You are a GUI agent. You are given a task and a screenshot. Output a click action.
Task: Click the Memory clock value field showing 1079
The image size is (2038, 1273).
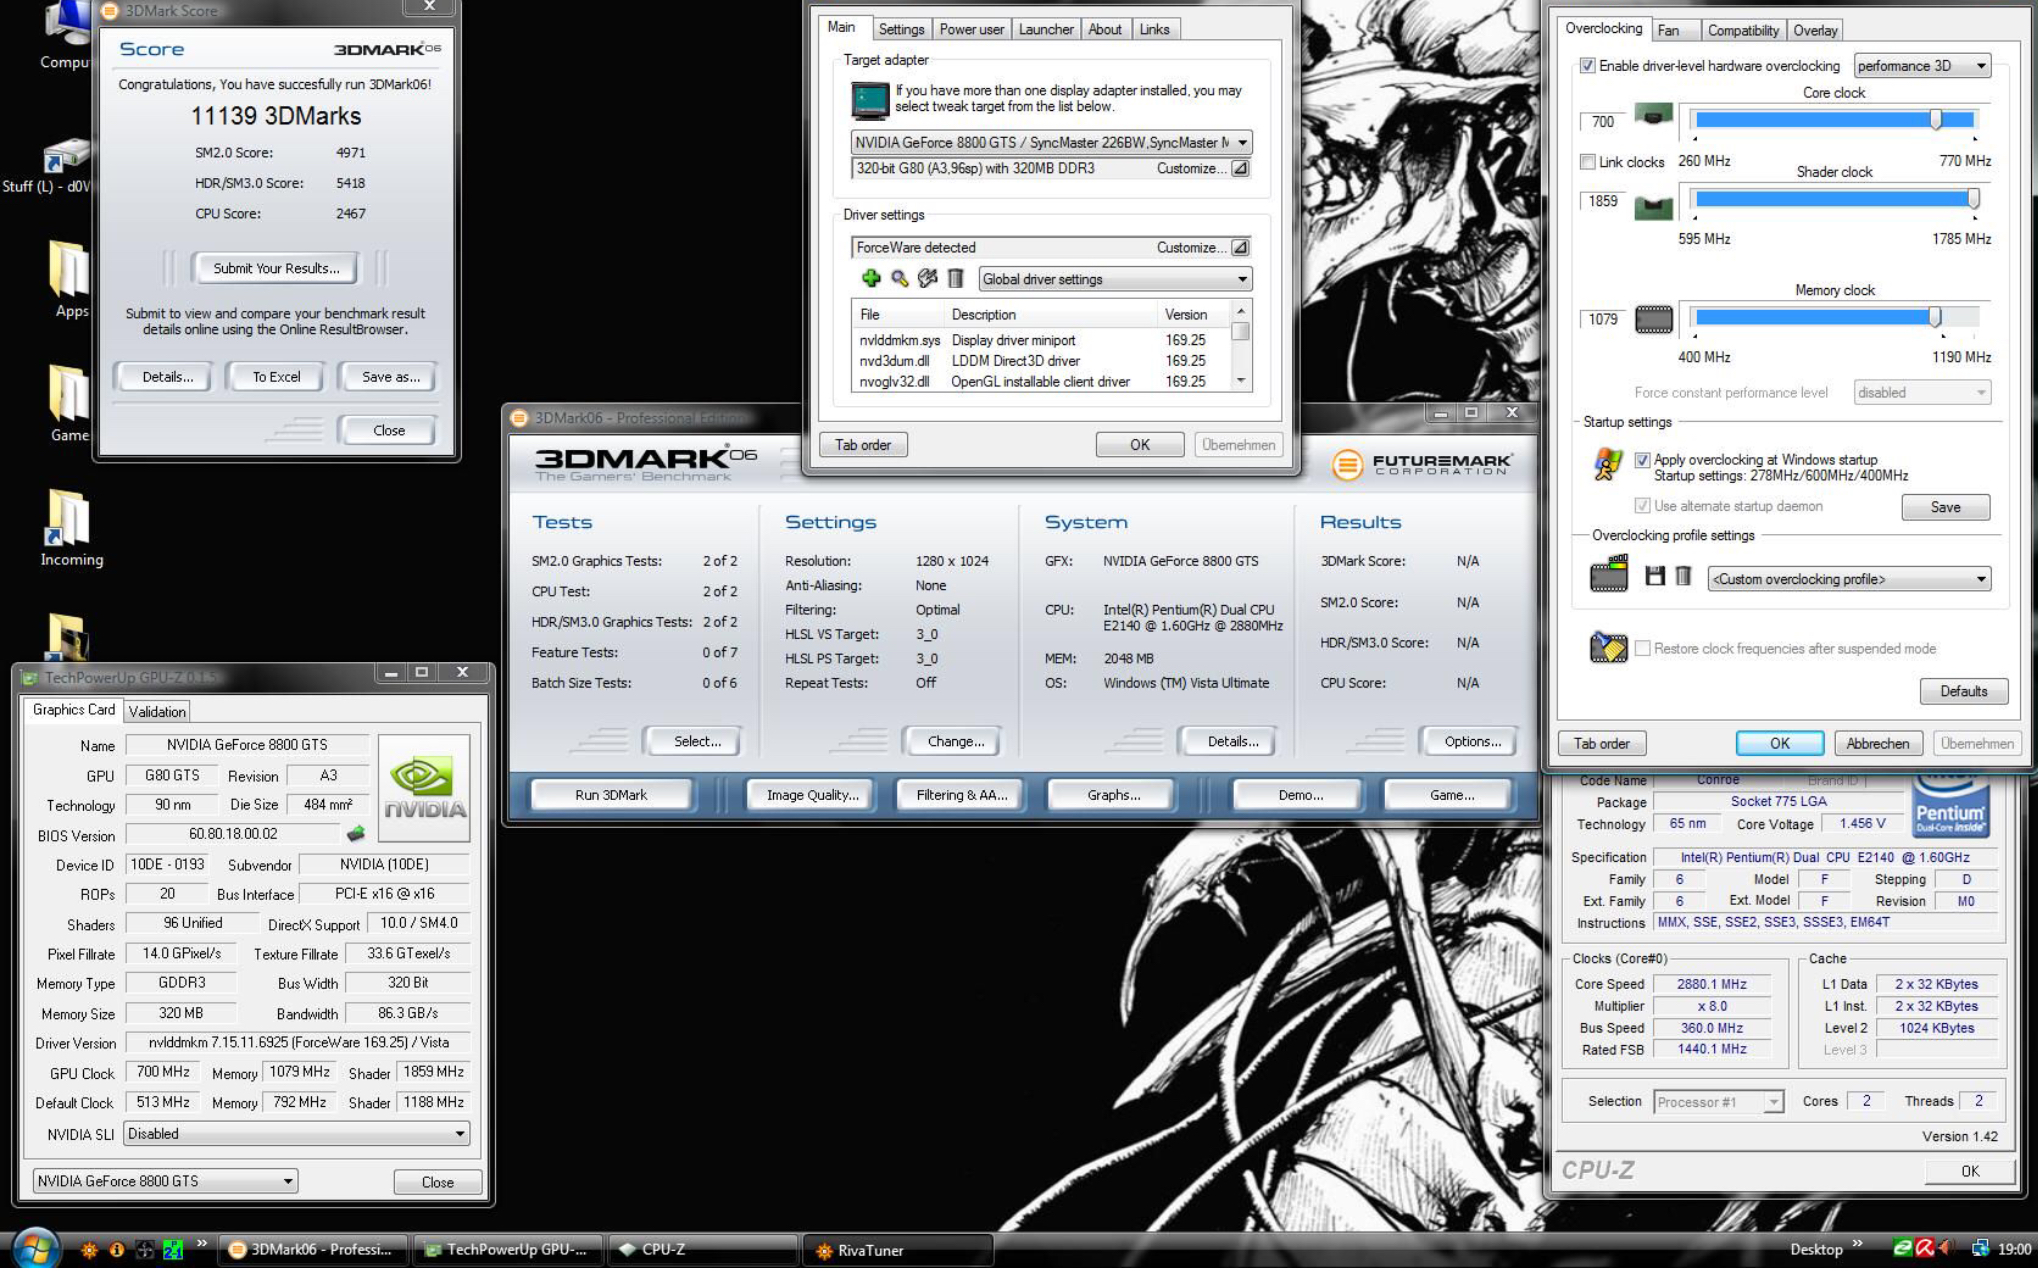[1603, 319]
